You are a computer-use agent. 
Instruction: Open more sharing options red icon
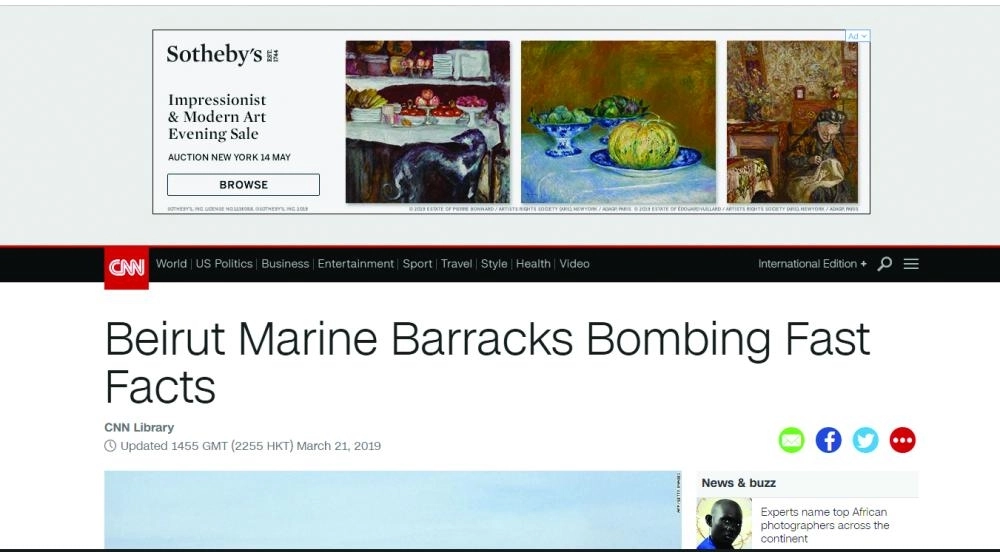click(902, 440)
